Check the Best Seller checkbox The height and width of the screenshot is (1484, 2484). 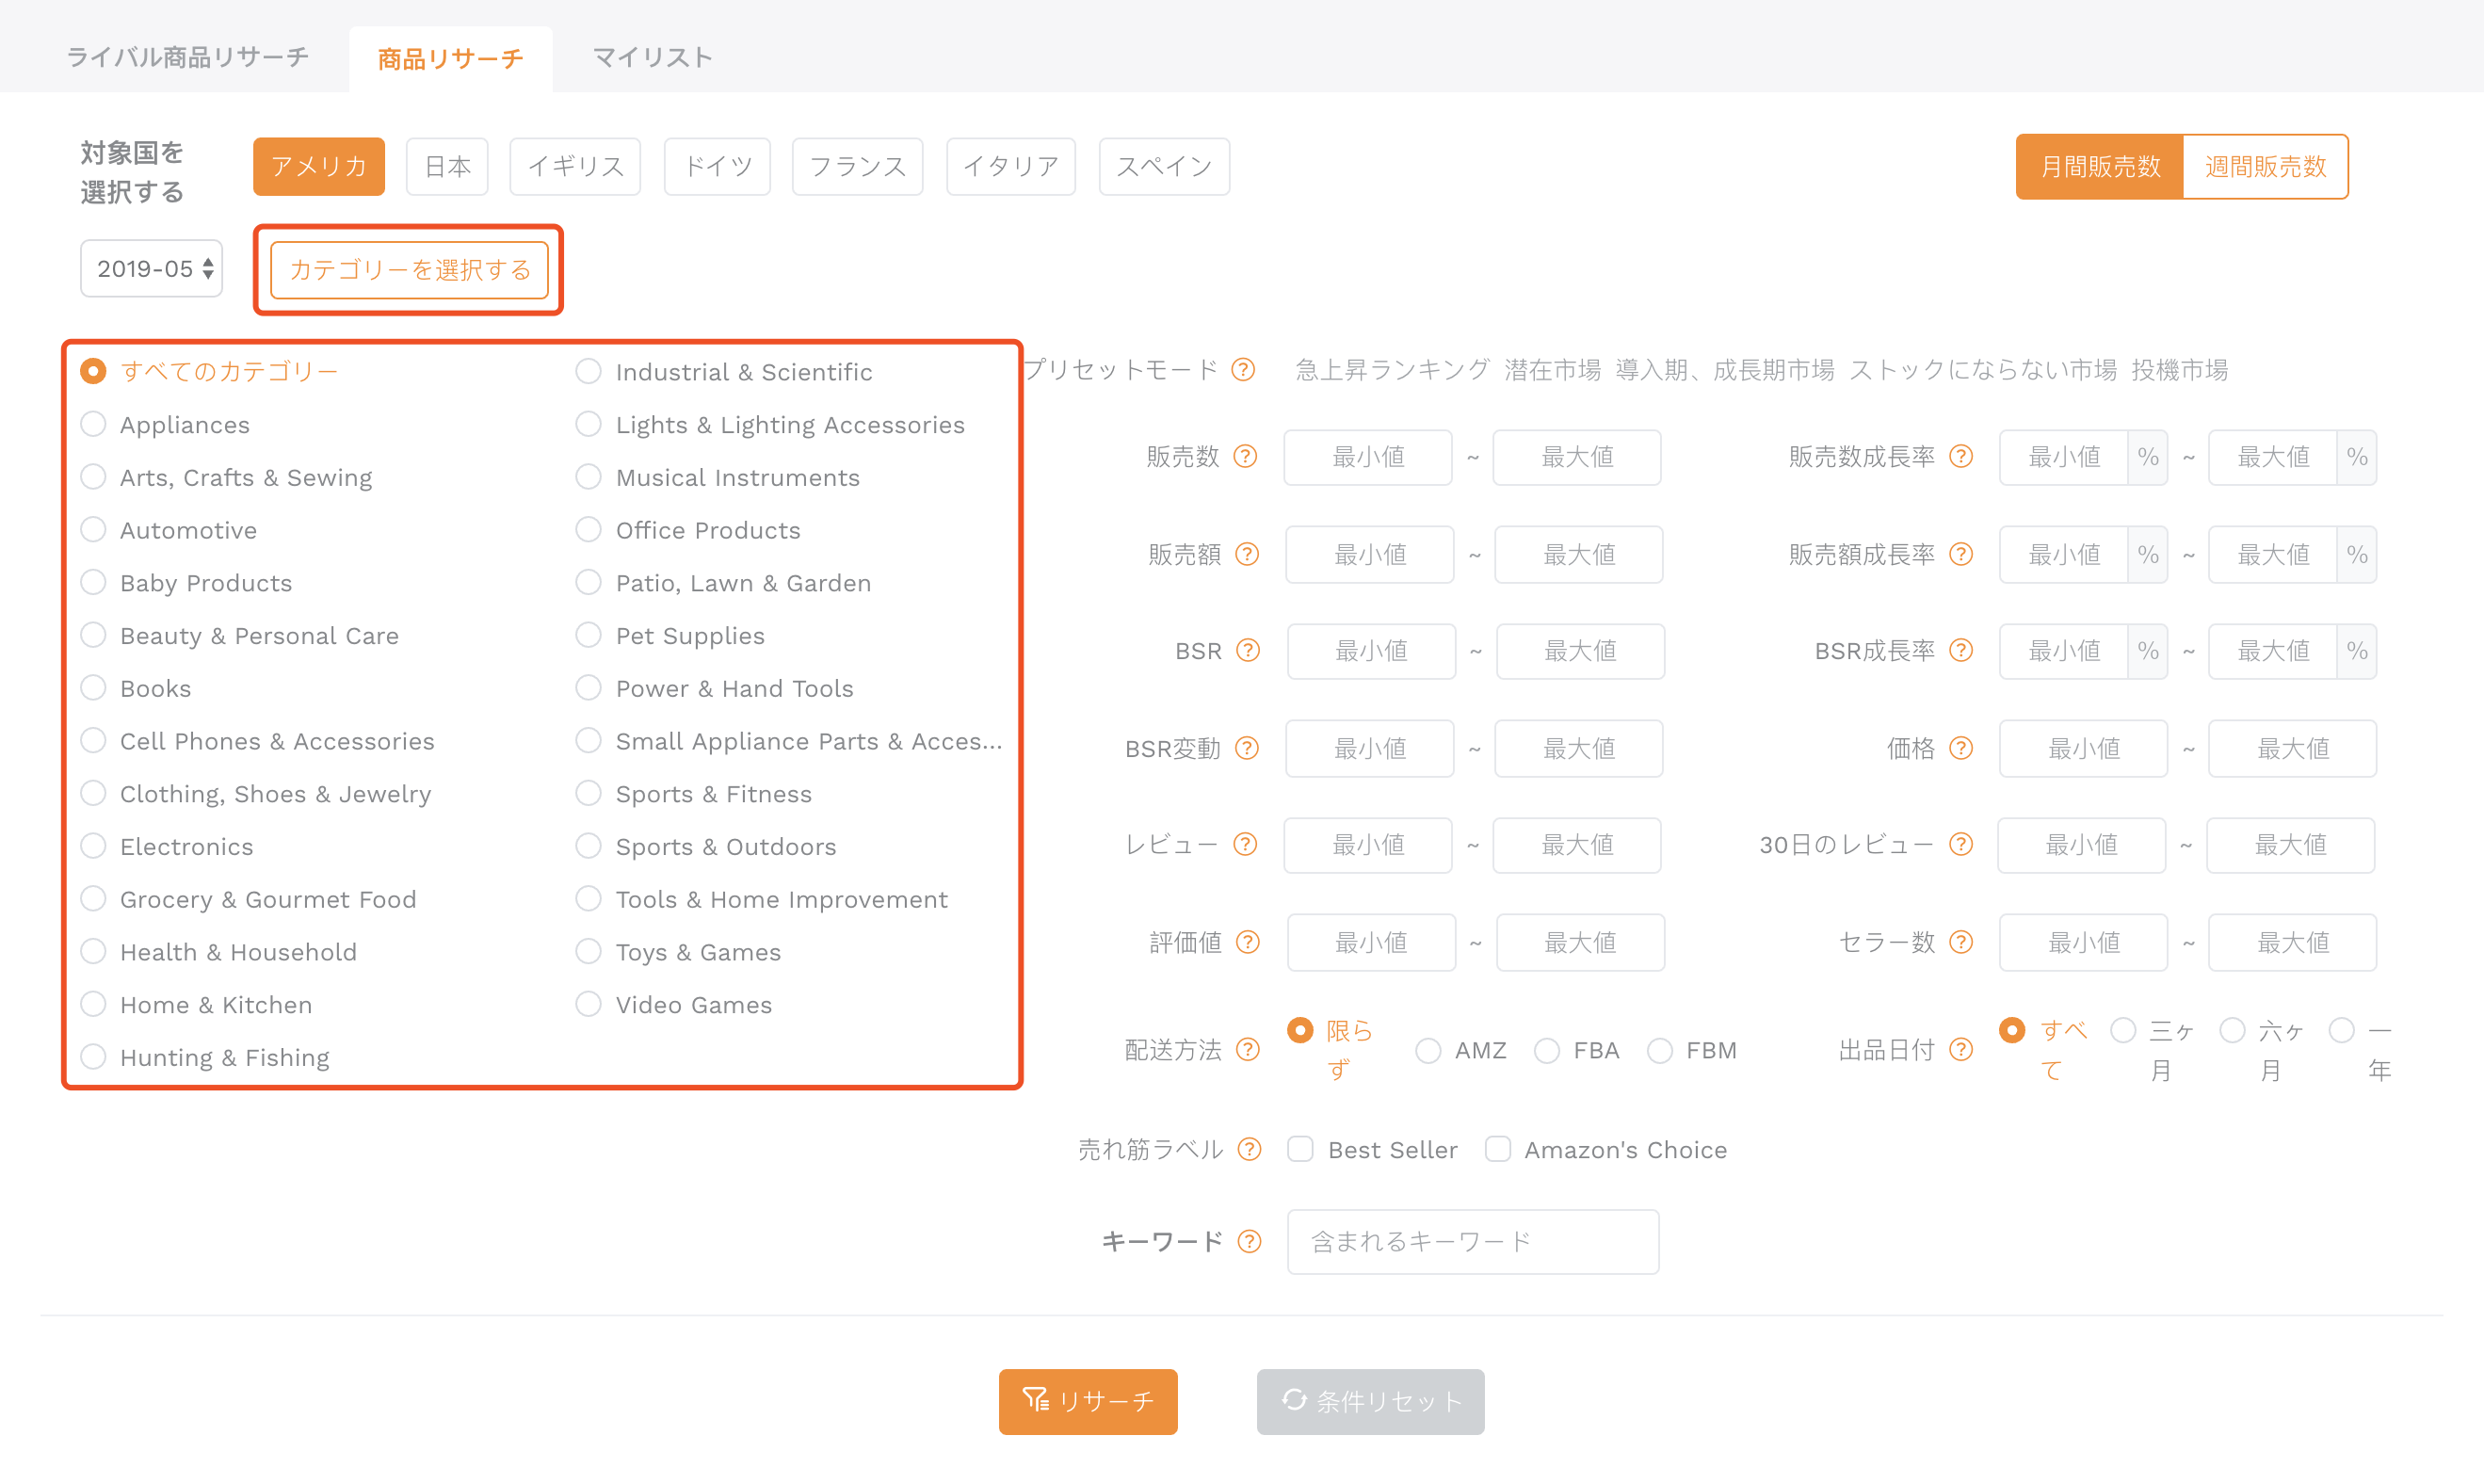point(1301,1149)
